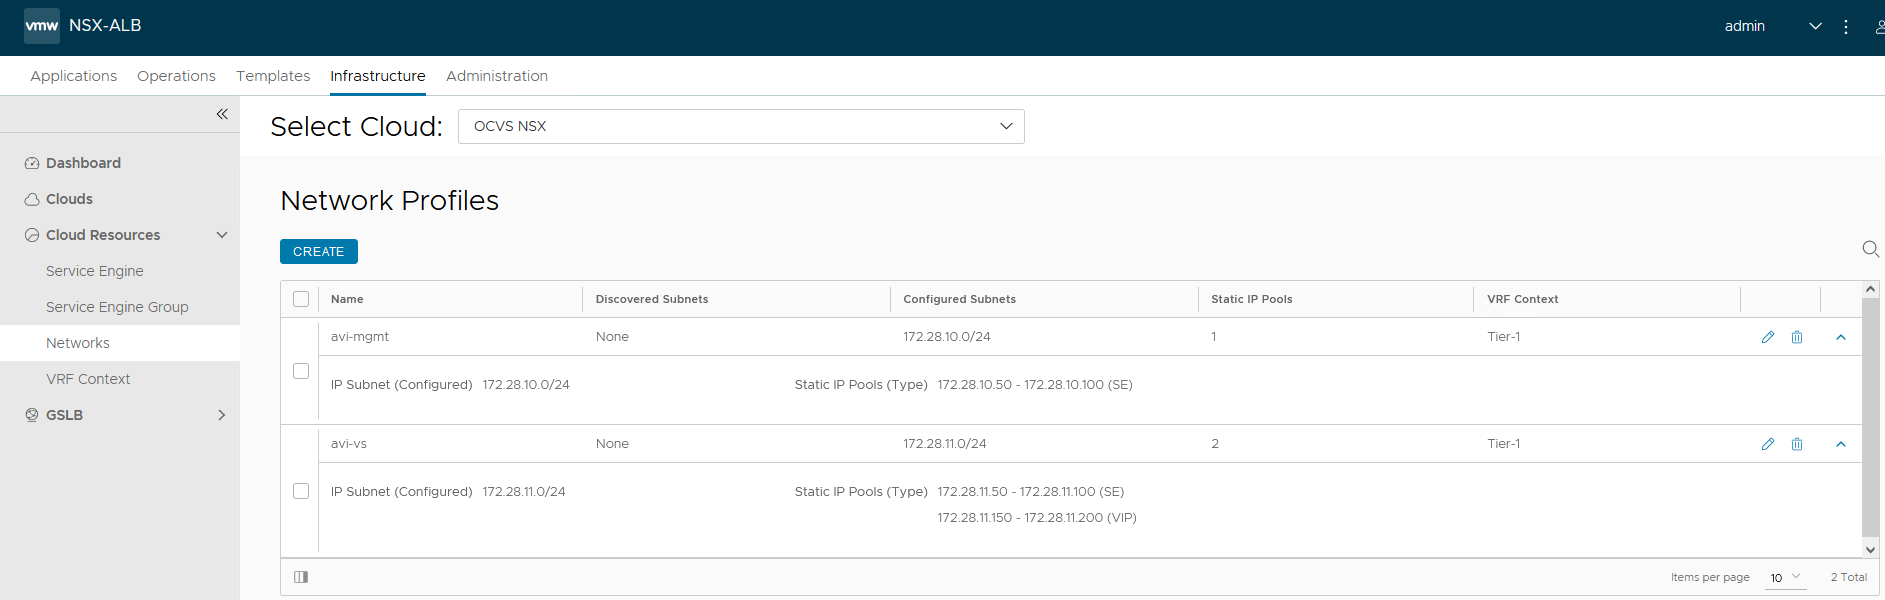Open the Networks sidebar item
Image resolution: width=1885 pixels, height=600 pixels.
pyautogui.click(x=78, y=343)
